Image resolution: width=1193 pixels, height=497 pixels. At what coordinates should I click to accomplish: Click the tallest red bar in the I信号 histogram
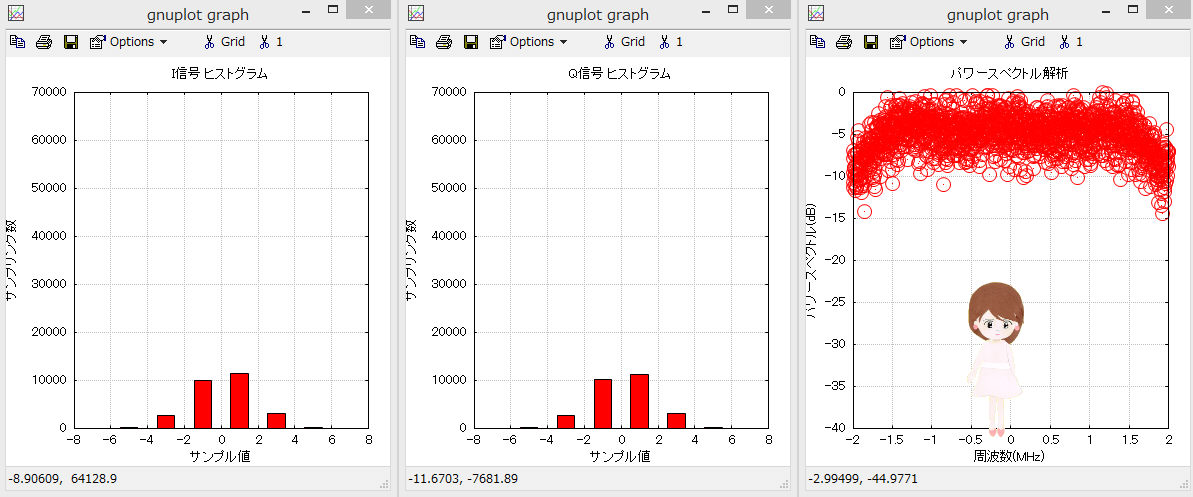pos(239,400)
